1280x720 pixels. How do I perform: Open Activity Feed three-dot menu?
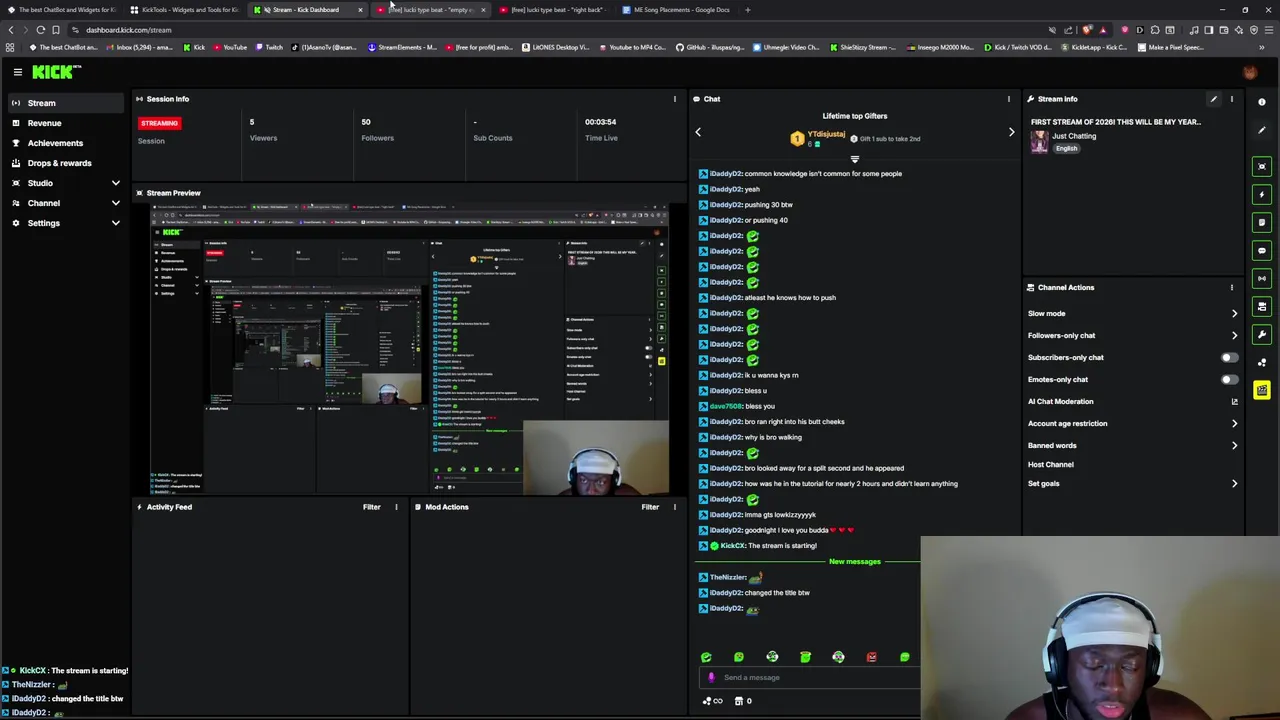(x=396, y=507)
